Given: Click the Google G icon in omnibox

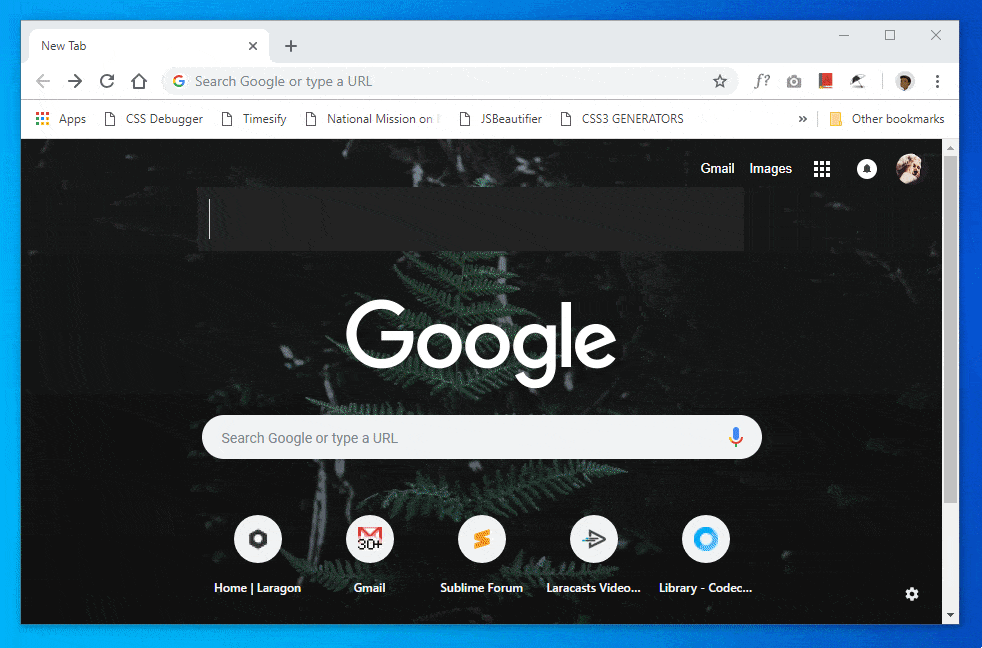Looking at the screenshot, I should (x=179, y=81).
